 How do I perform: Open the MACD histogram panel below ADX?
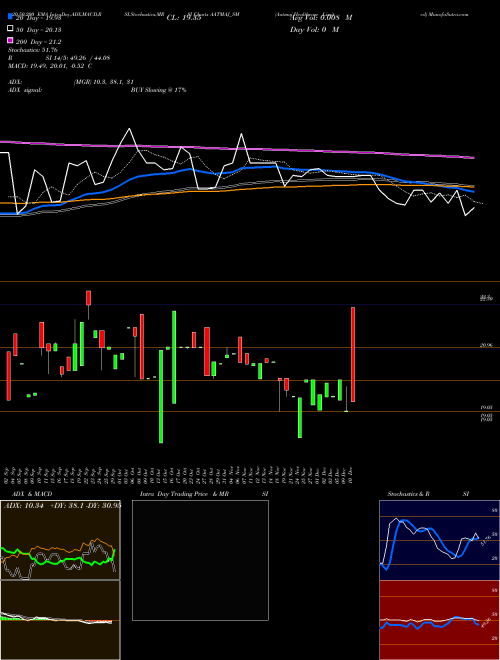coord(60,620)
